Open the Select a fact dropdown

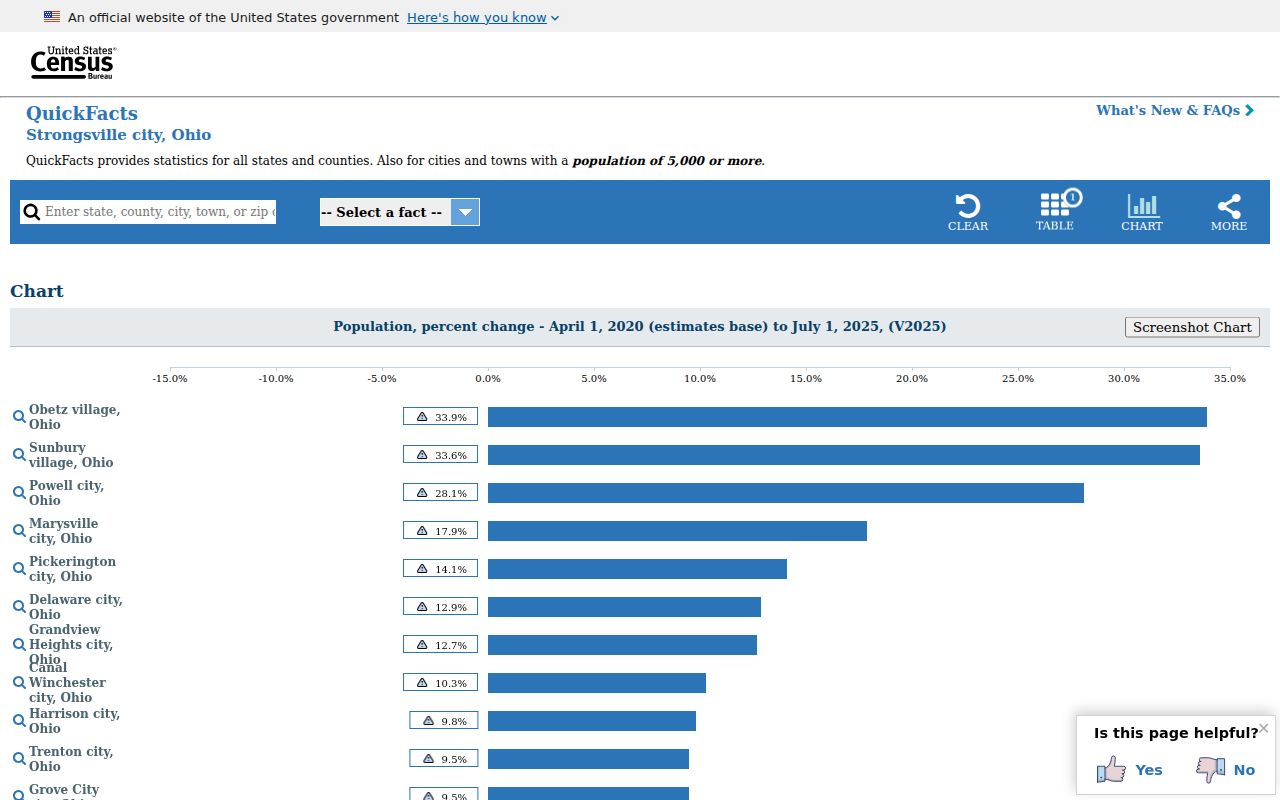coord(400,212)
